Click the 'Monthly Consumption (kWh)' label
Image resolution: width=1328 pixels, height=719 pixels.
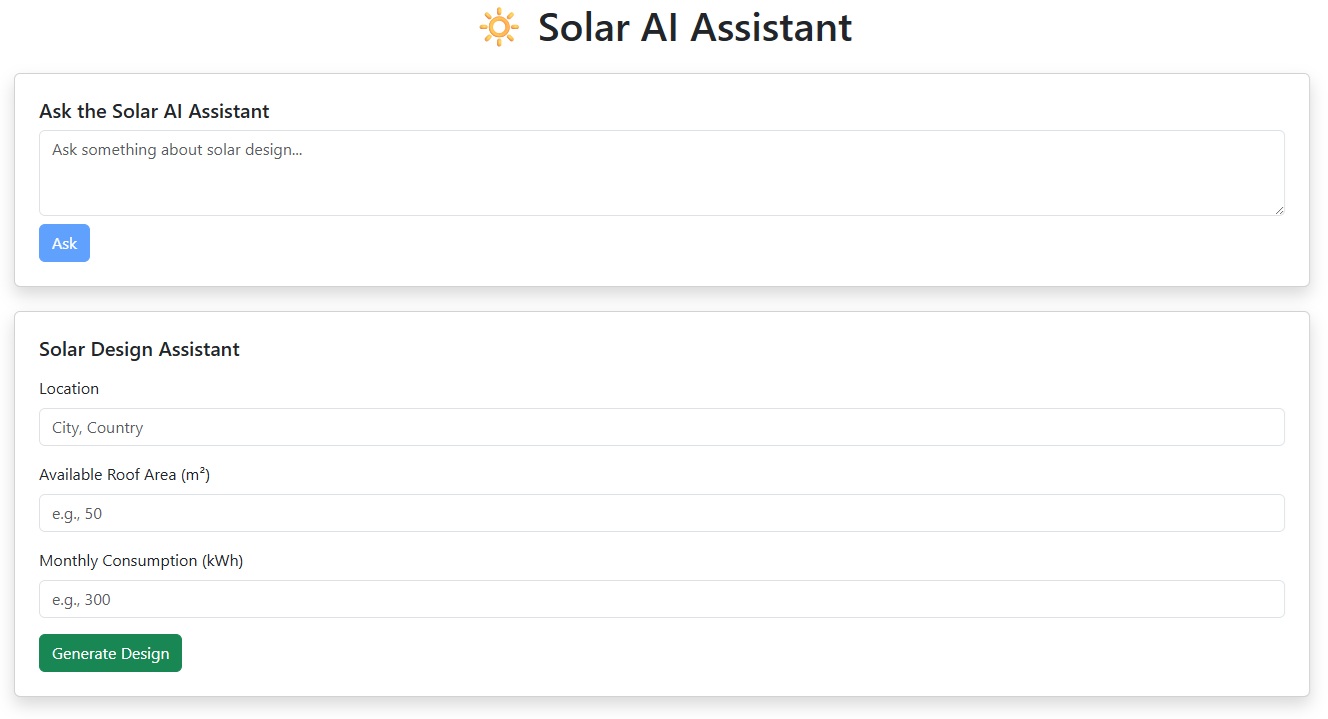[x=141, y=560]
